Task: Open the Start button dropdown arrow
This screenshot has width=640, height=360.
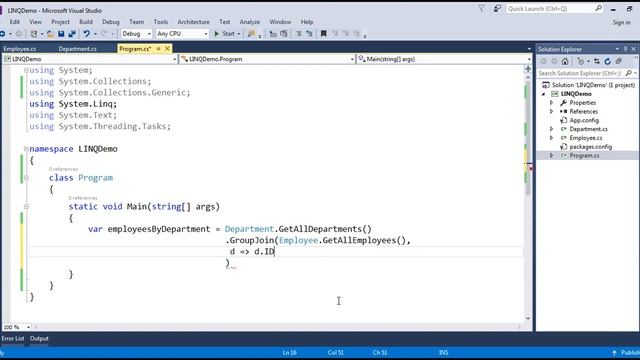Action: 239,34
